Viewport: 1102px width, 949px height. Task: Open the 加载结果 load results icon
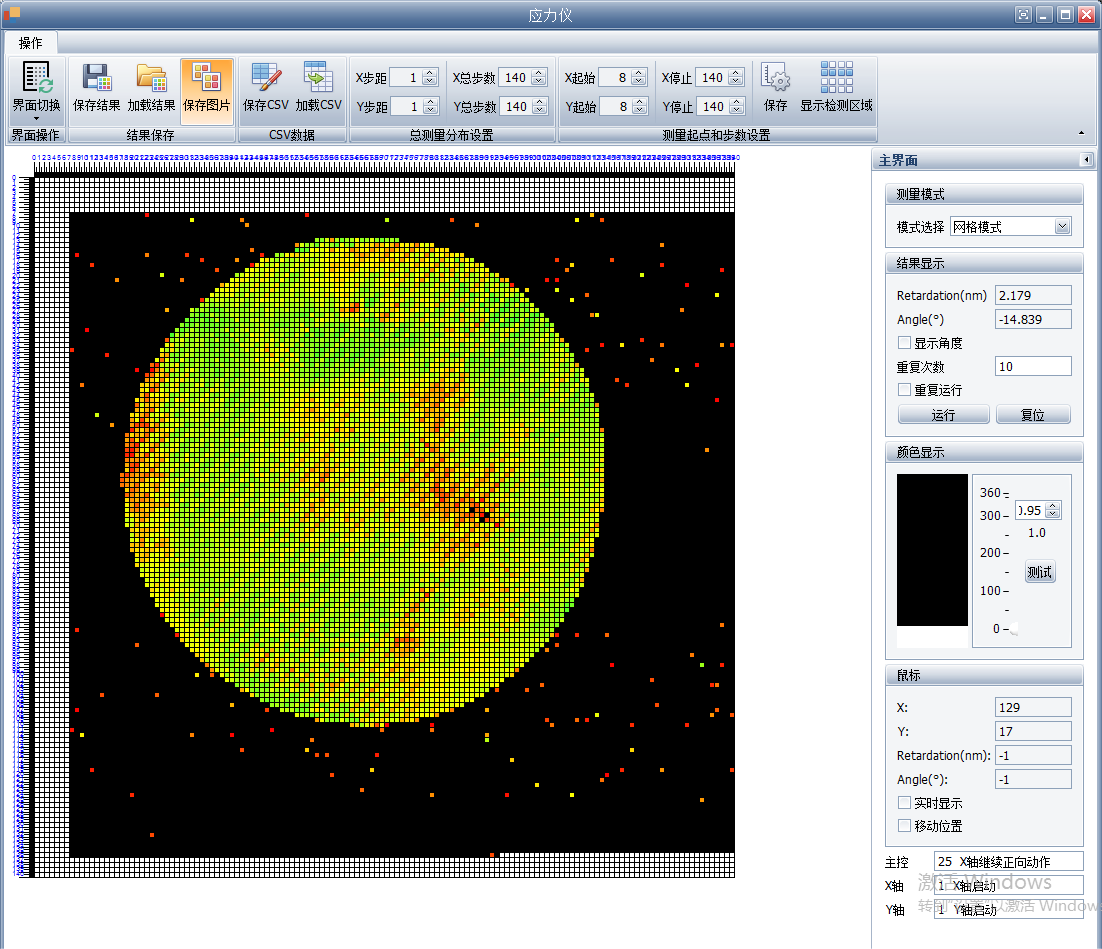coord(151,78)
